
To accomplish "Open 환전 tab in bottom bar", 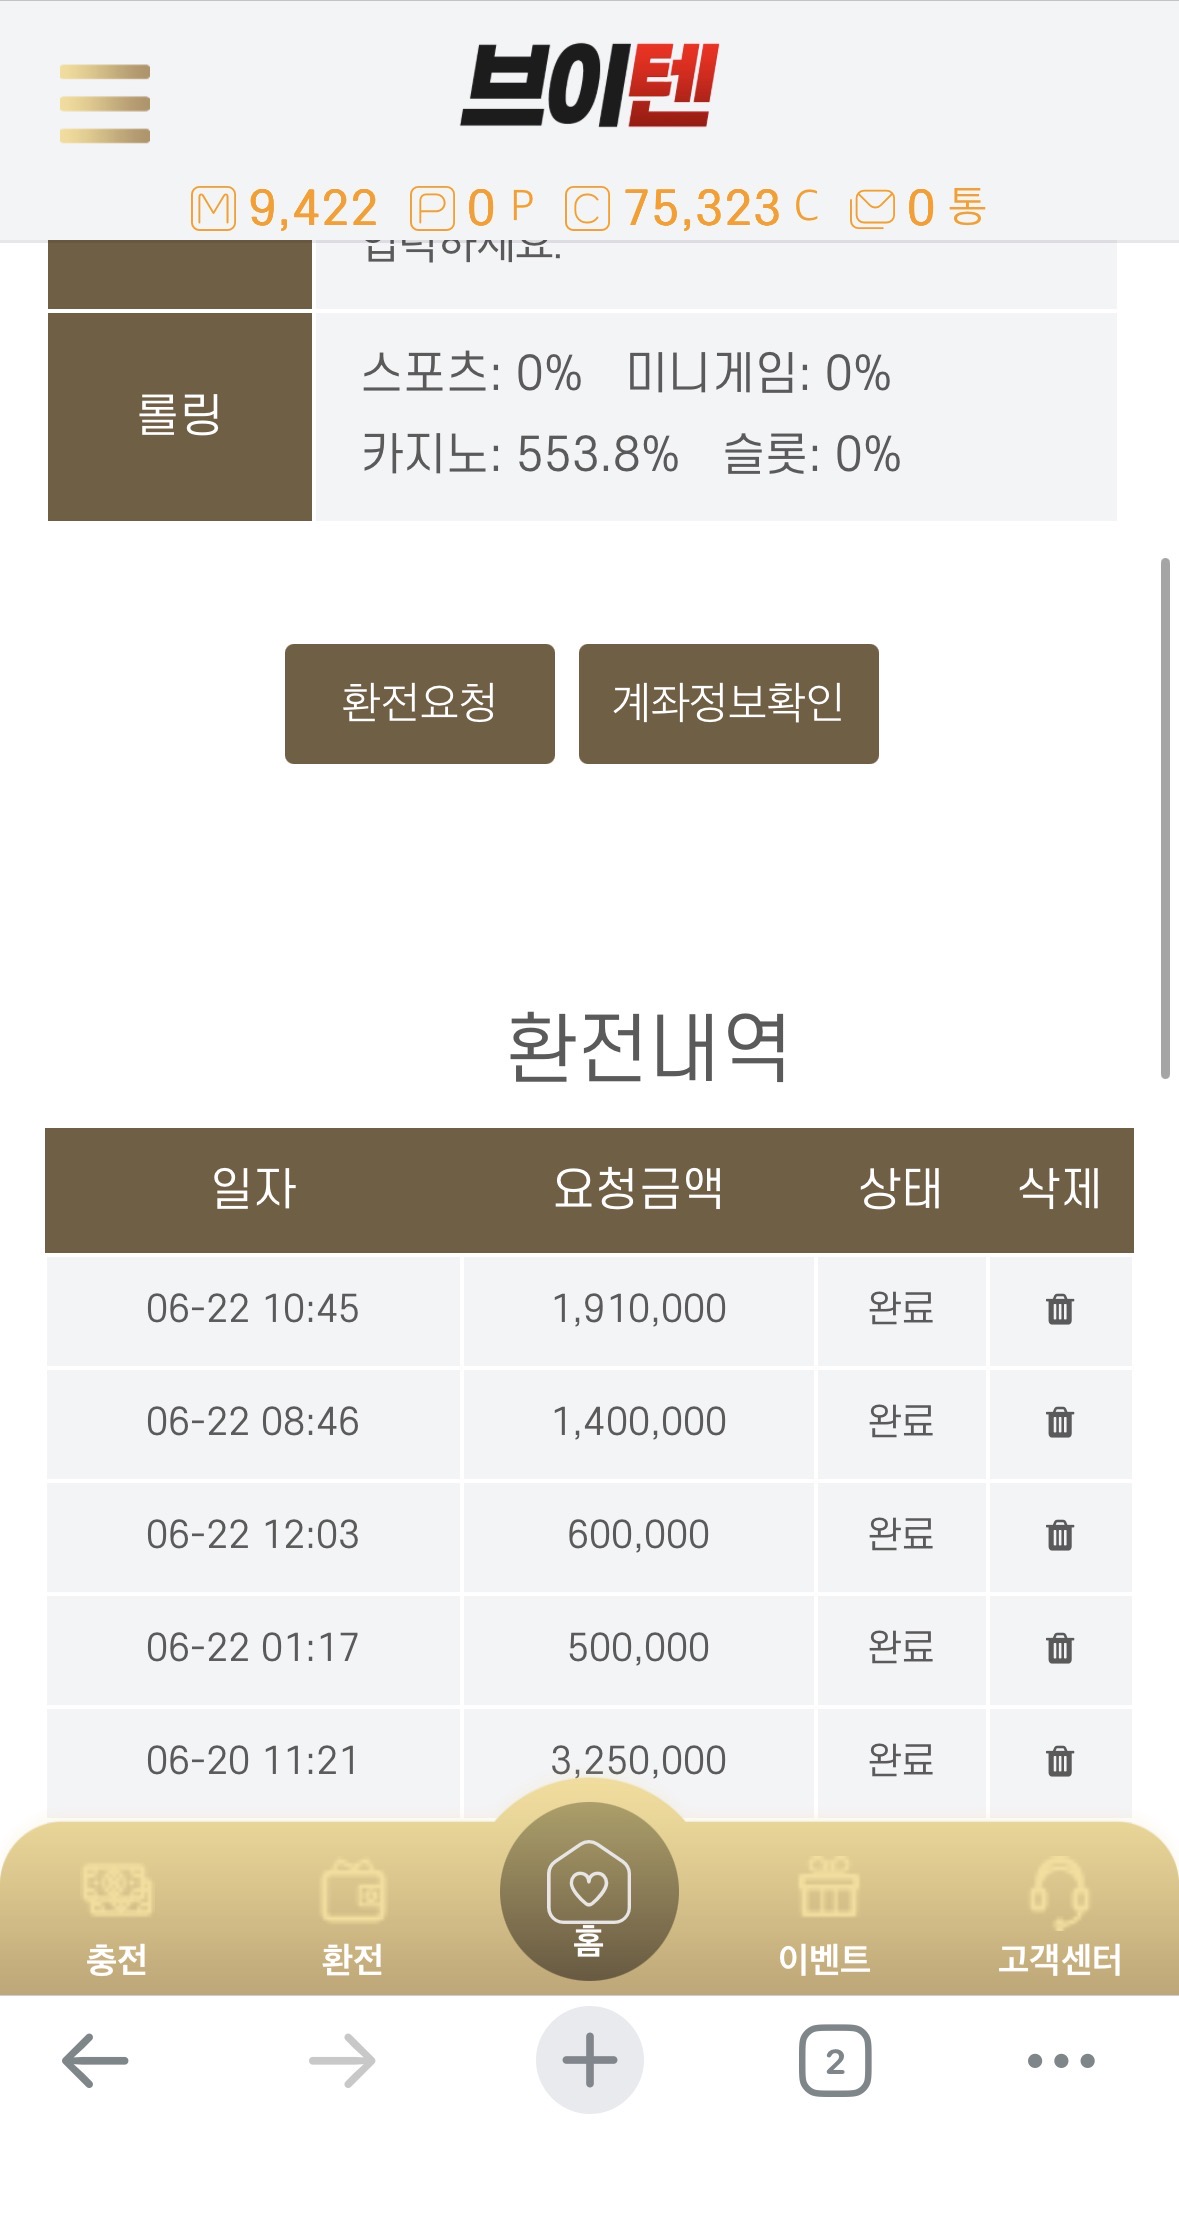I will (352, 1918).
